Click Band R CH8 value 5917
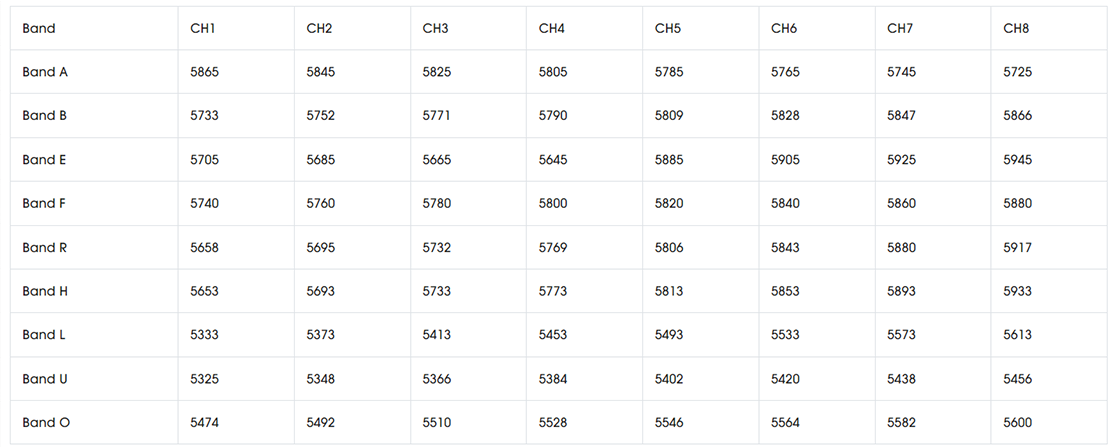This screenshot has height=447, width=1112. [x=1018, y=247]
